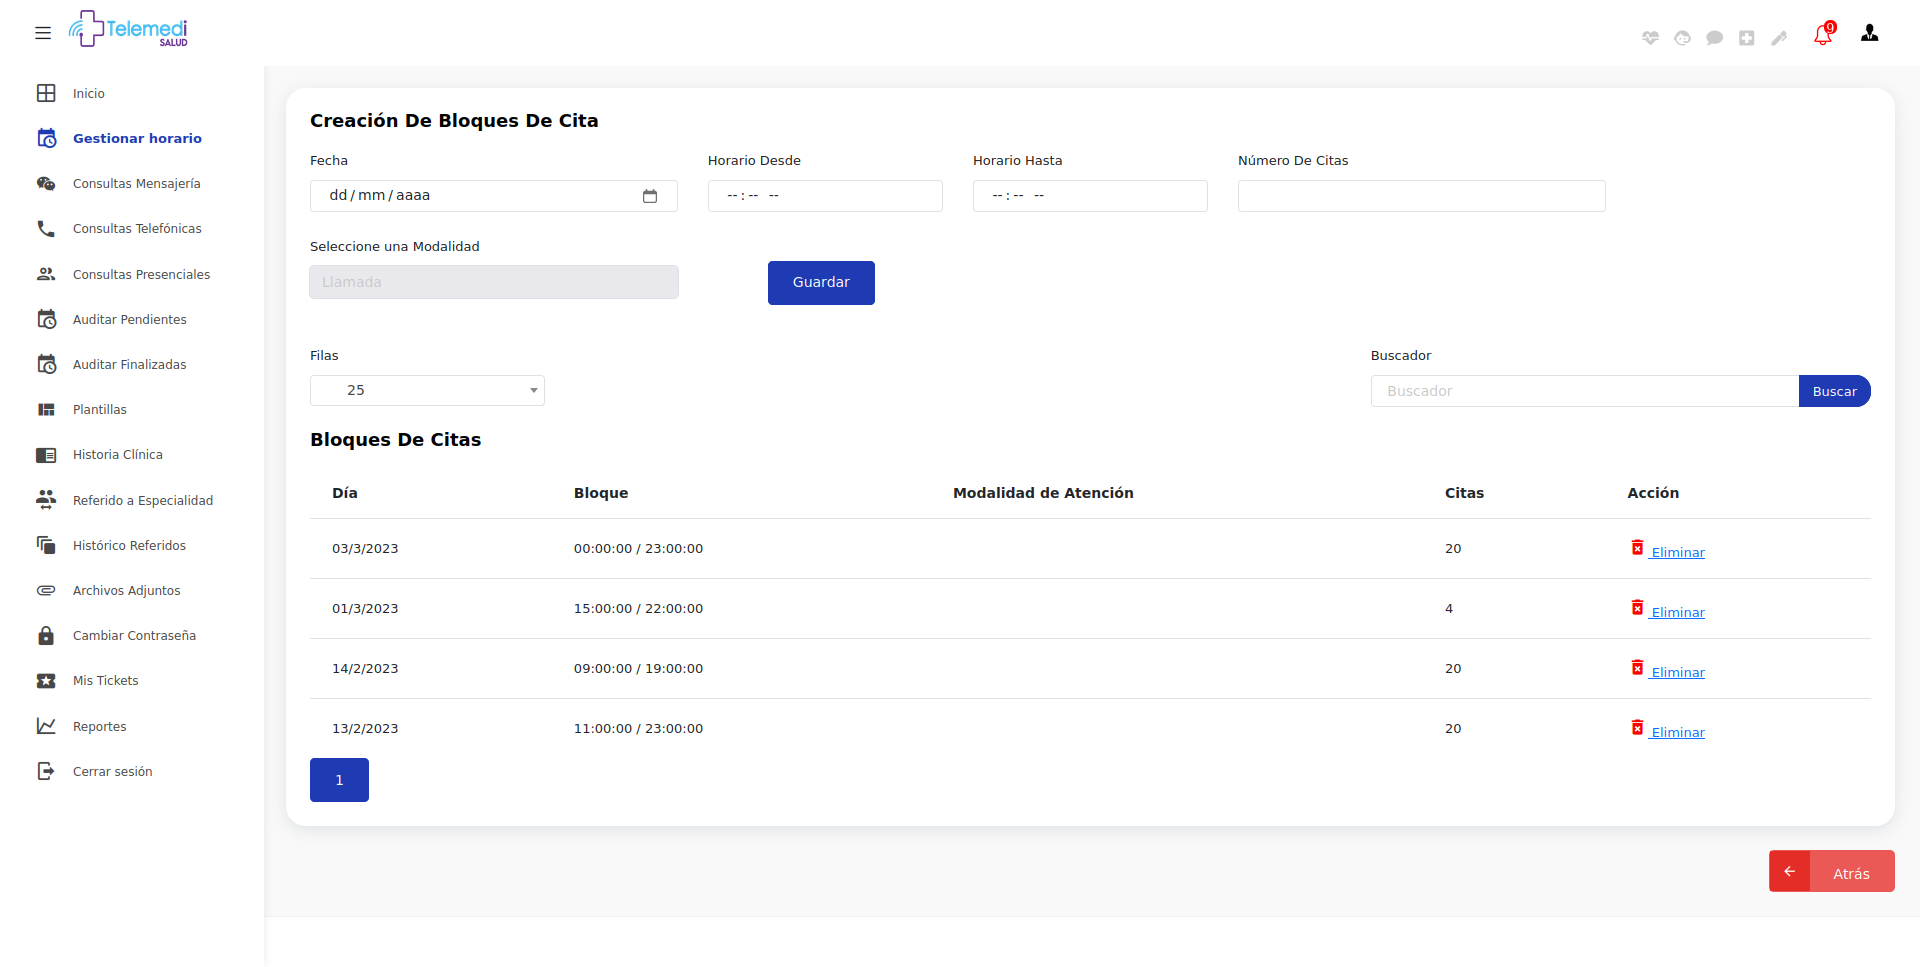Open Historia Clínica from the sidebar
Viewport: 1920px width, 967px height.
coord(117,454)
